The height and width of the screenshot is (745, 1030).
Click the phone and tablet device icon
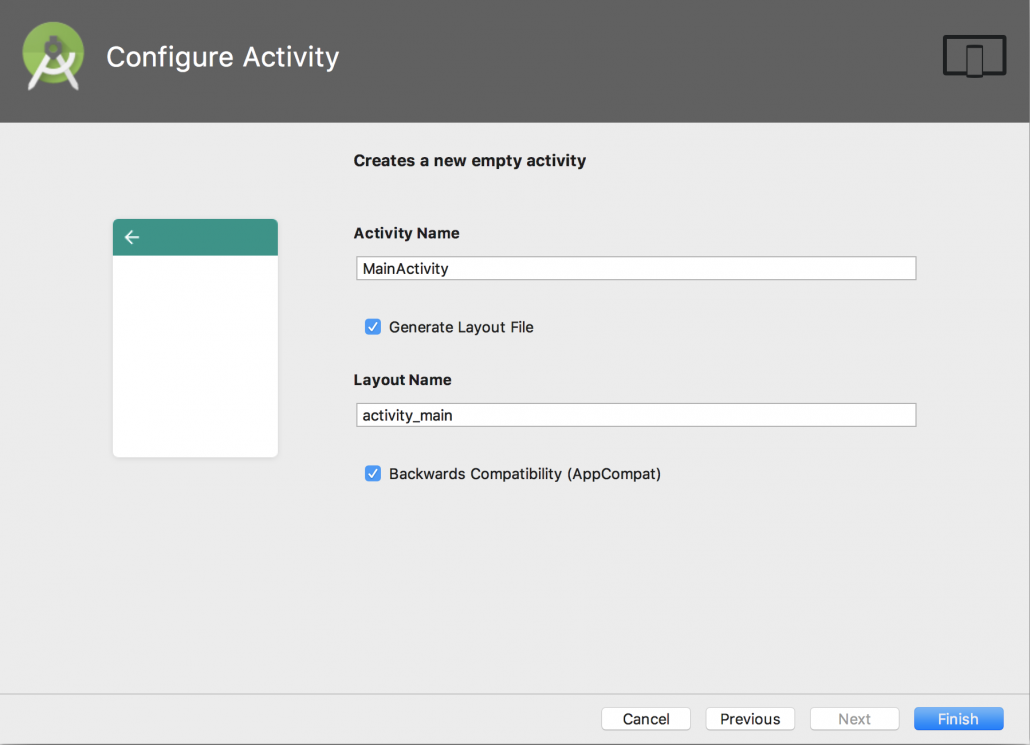pyautogui.click(x=974, y=57)
